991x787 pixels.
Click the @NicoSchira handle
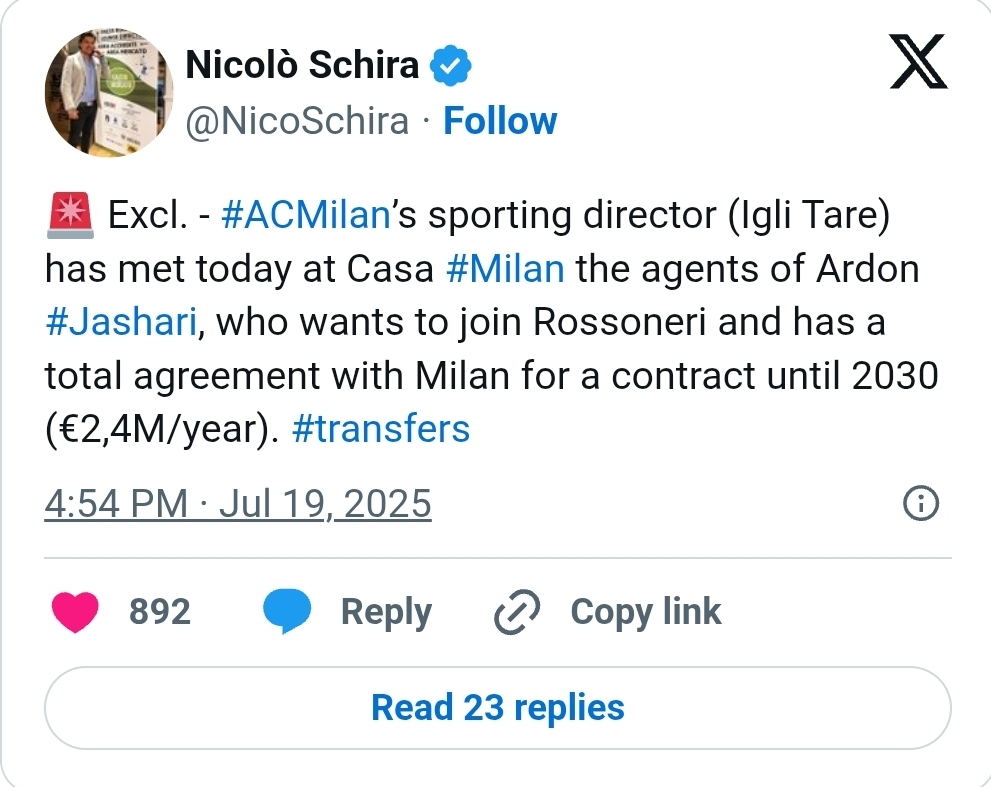[298, 121]
